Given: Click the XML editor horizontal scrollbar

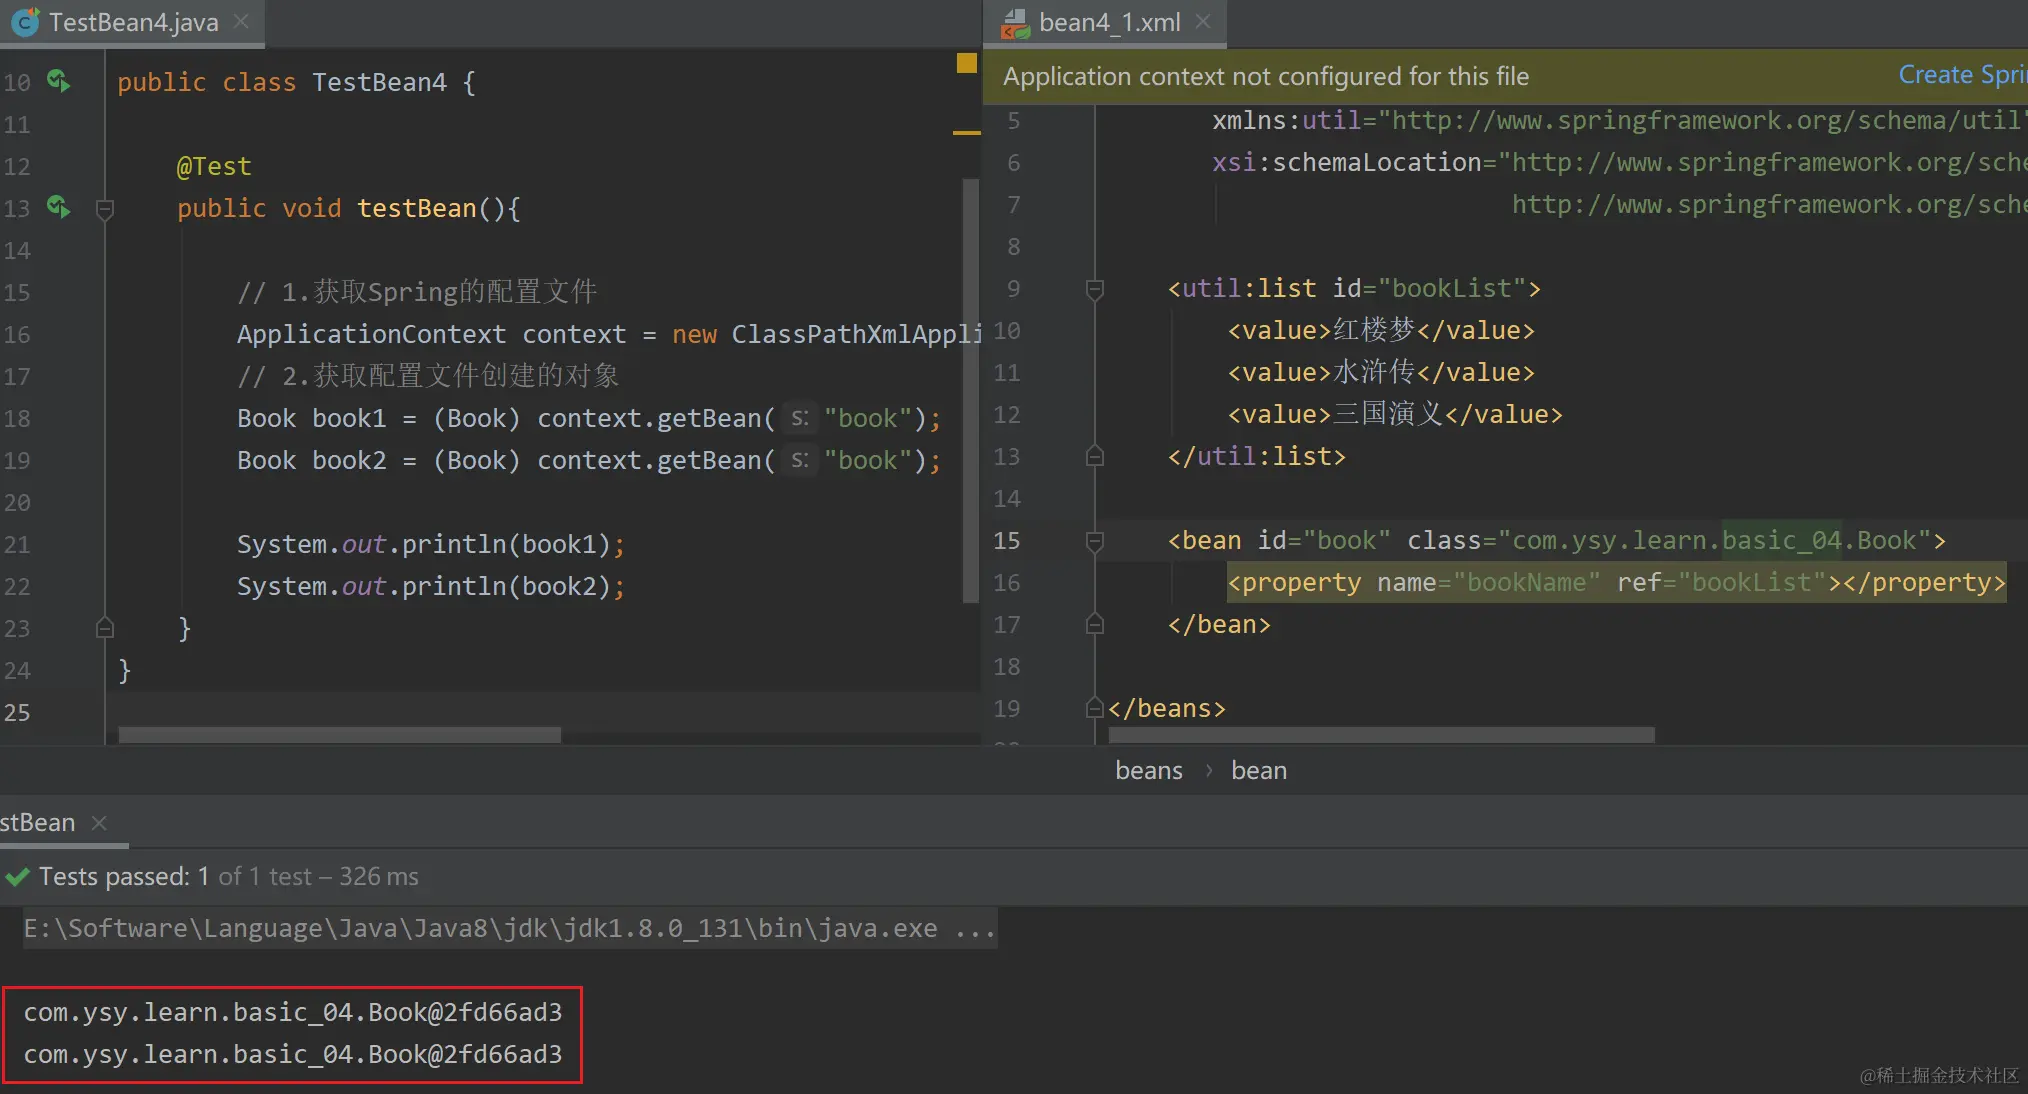Looking at the screenshot, I should pyautogui.click(x=1380, y=735).
